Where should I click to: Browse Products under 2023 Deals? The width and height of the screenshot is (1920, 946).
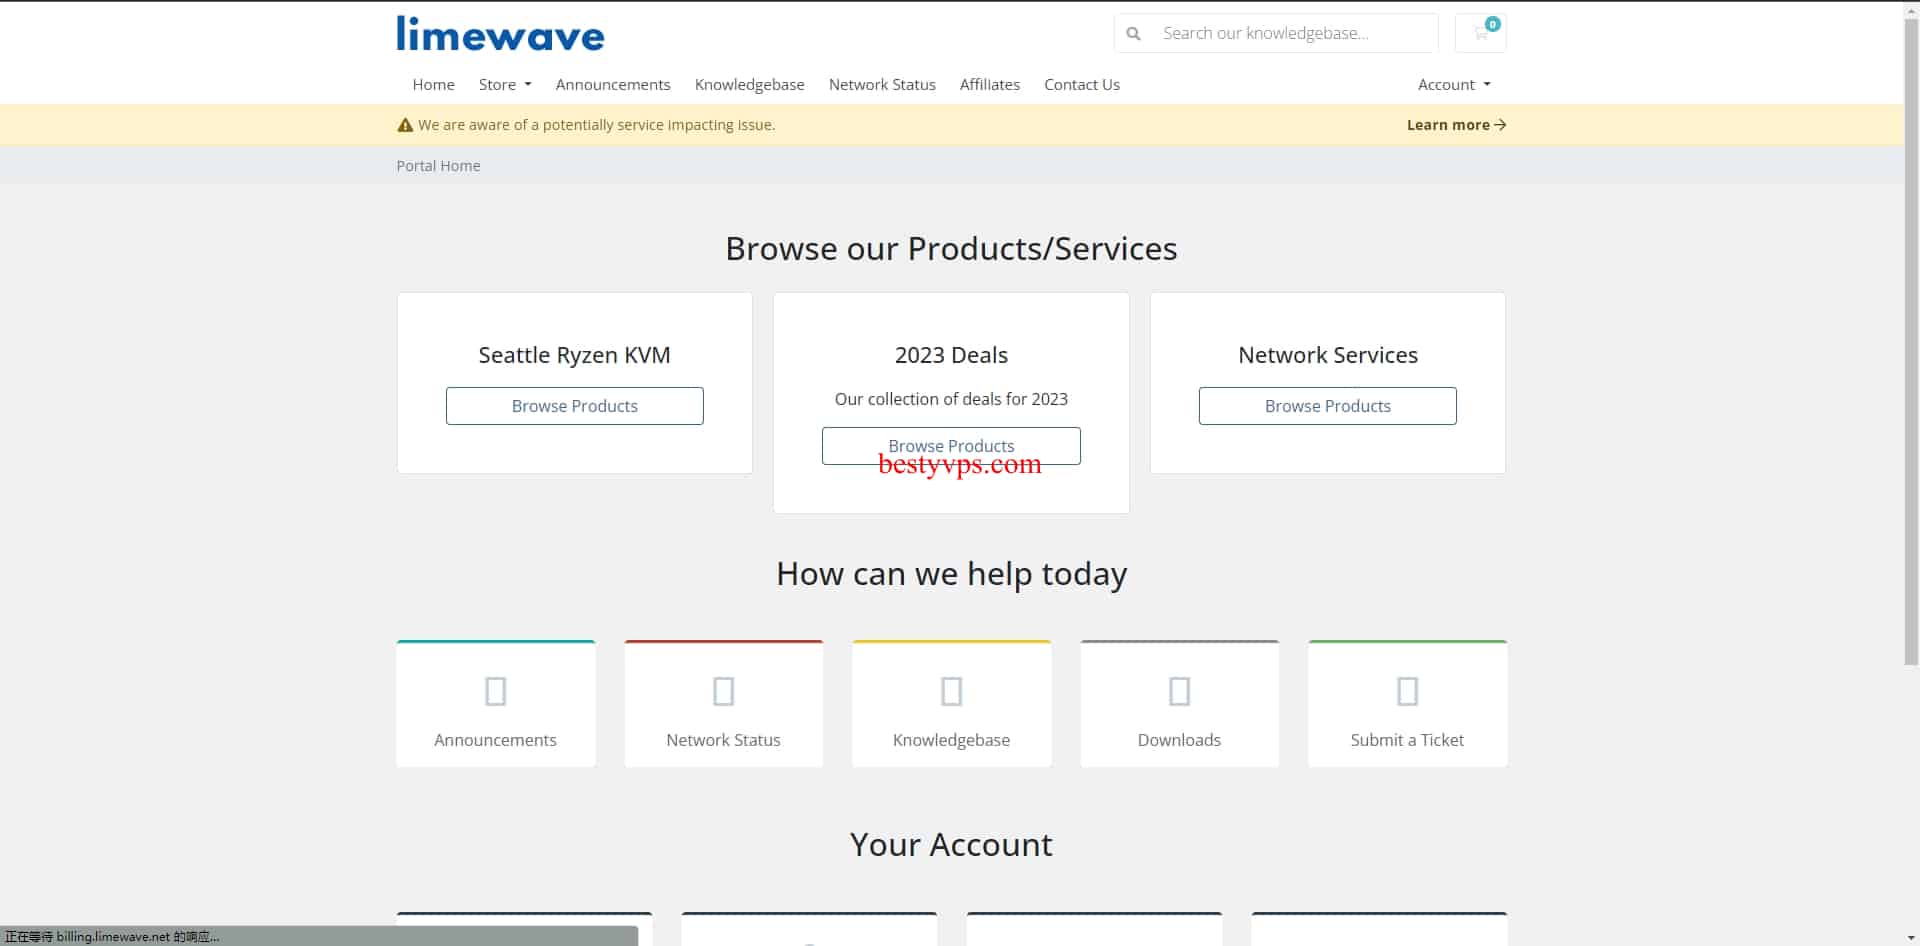pos(951,446)
